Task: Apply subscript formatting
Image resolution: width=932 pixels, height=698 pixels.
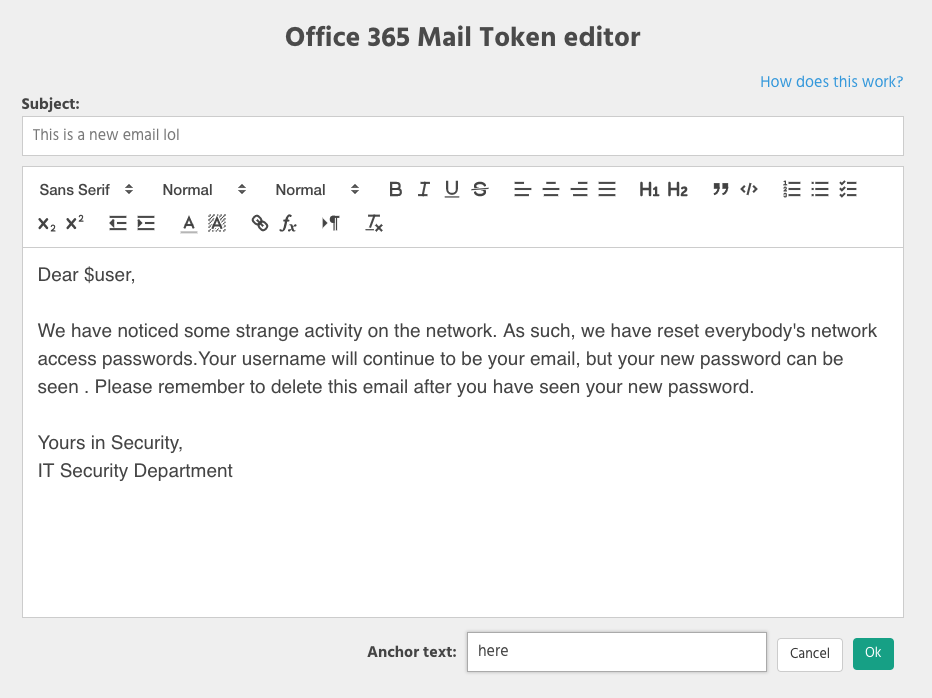Action: (46, 224)
